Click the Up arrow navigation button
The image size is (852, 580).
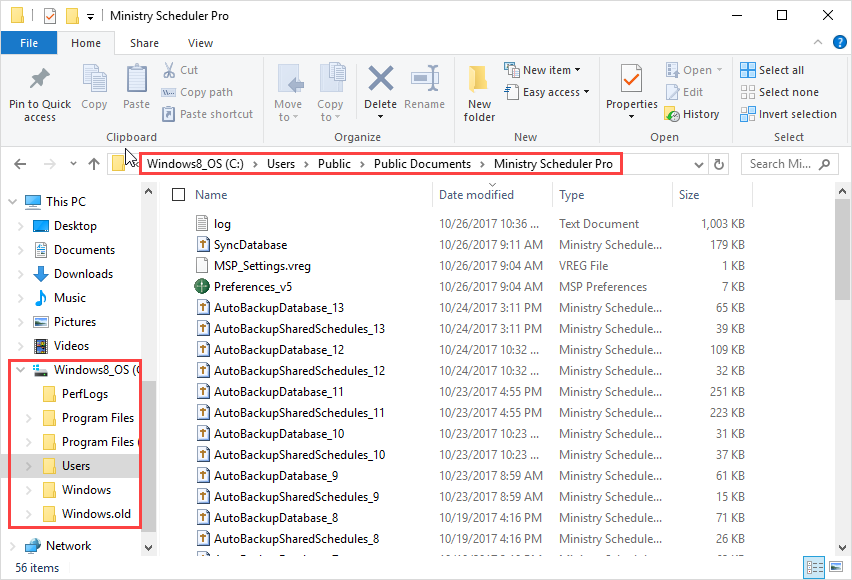[x=94, y=164]
